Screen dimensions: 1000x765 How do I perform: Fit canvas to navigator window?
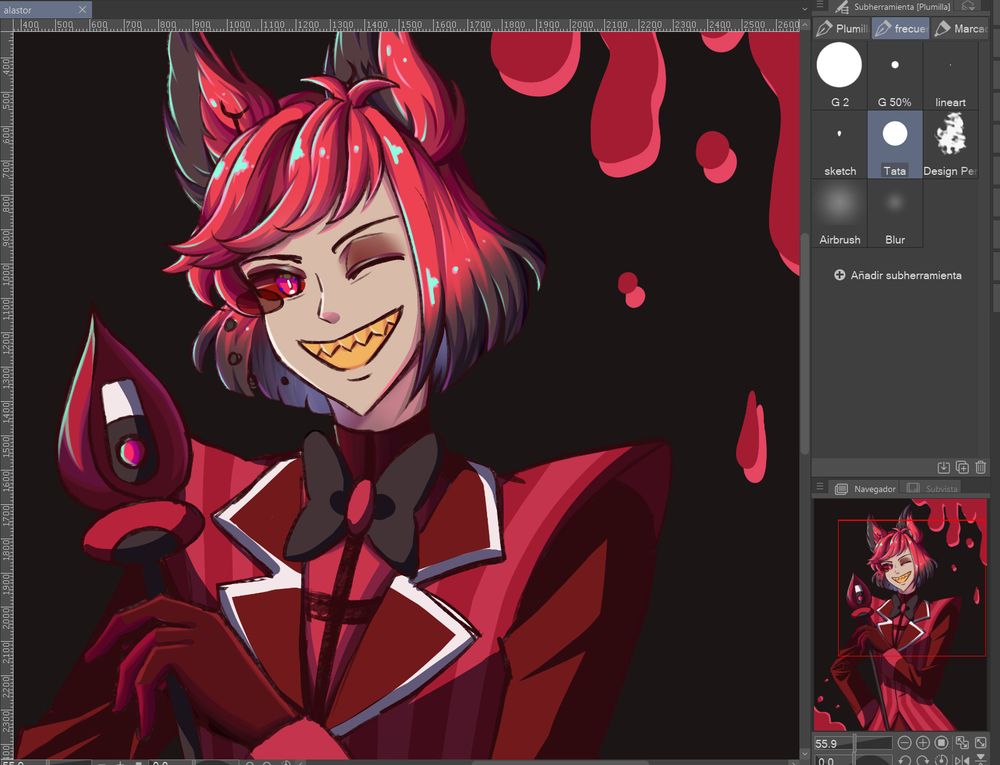962,743
